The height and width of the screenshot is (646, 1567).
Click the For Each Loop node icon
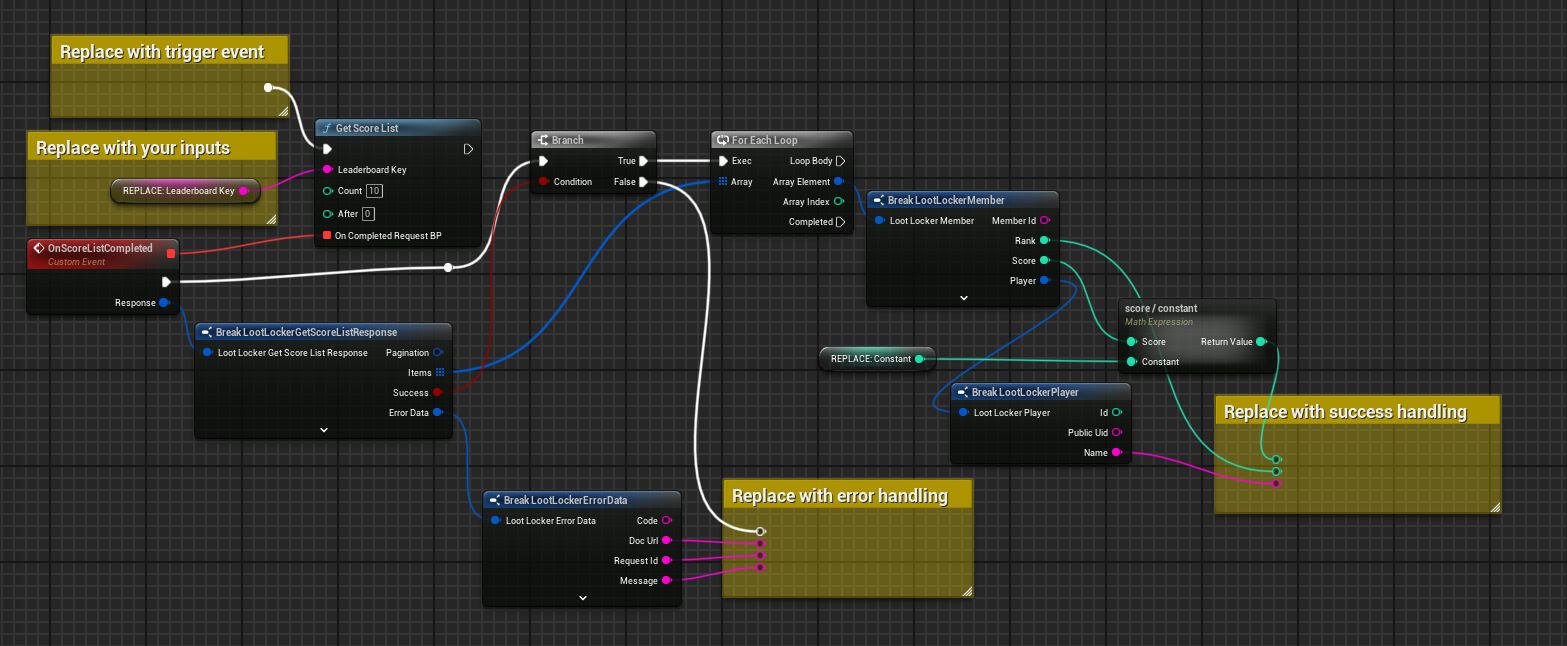pos(722,140)
